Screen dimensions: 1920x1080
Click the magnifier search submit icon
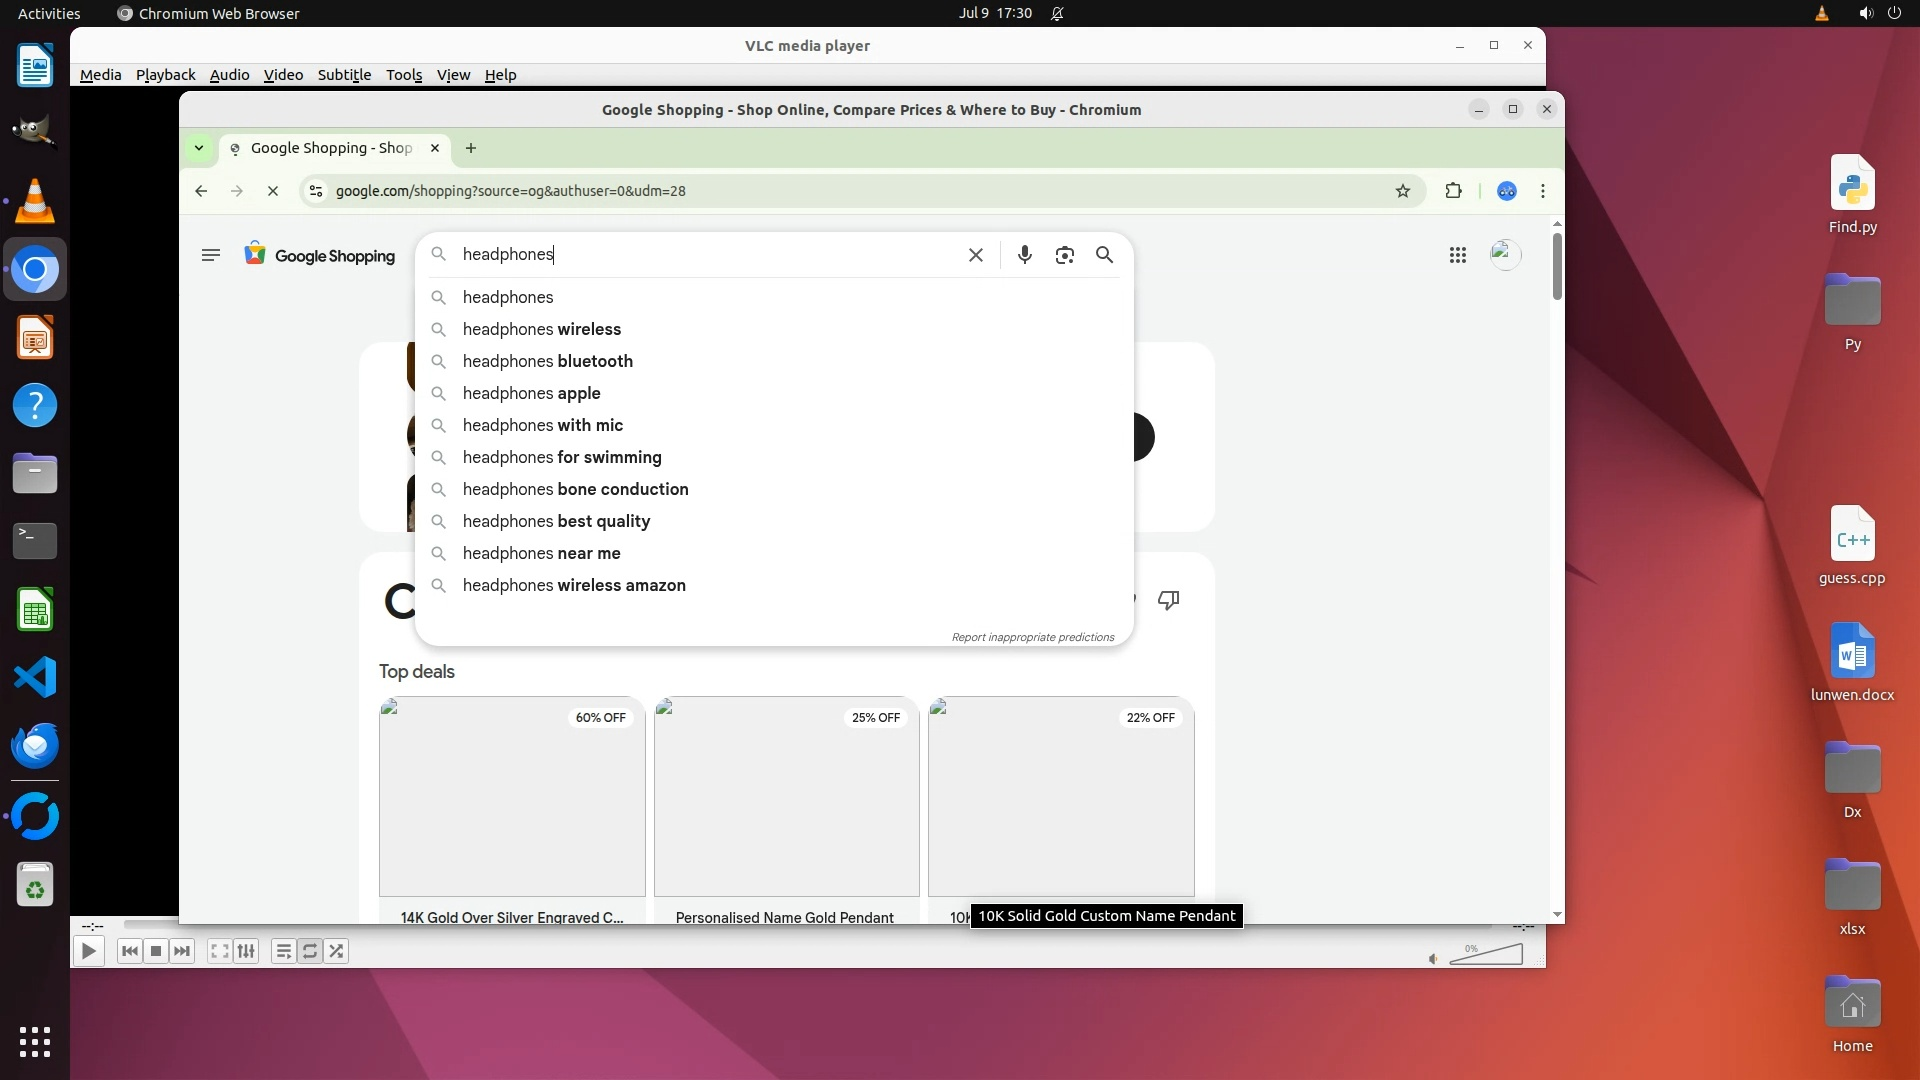[1104, 255]
